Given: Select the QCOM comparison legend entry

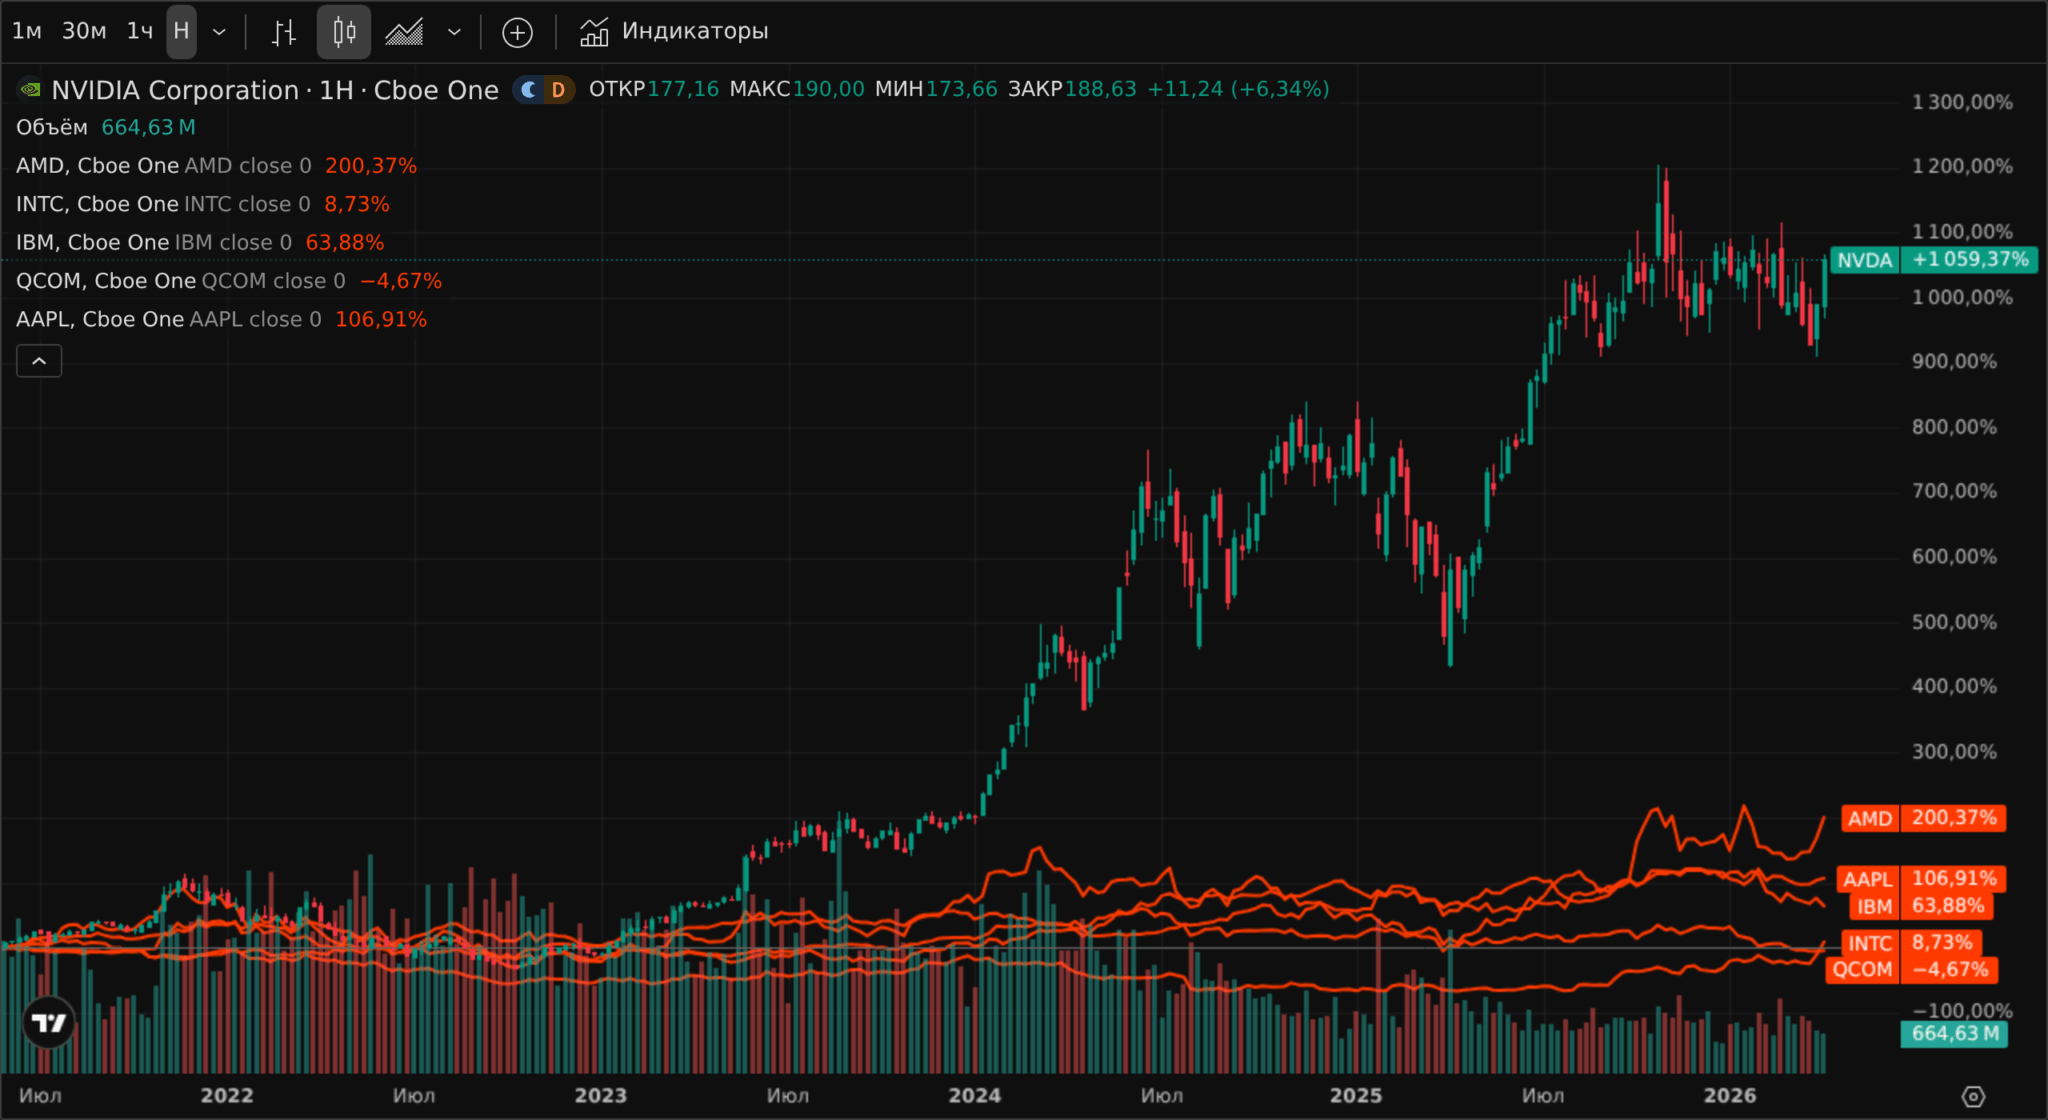Looking at the screenshot, I should 229,281.
